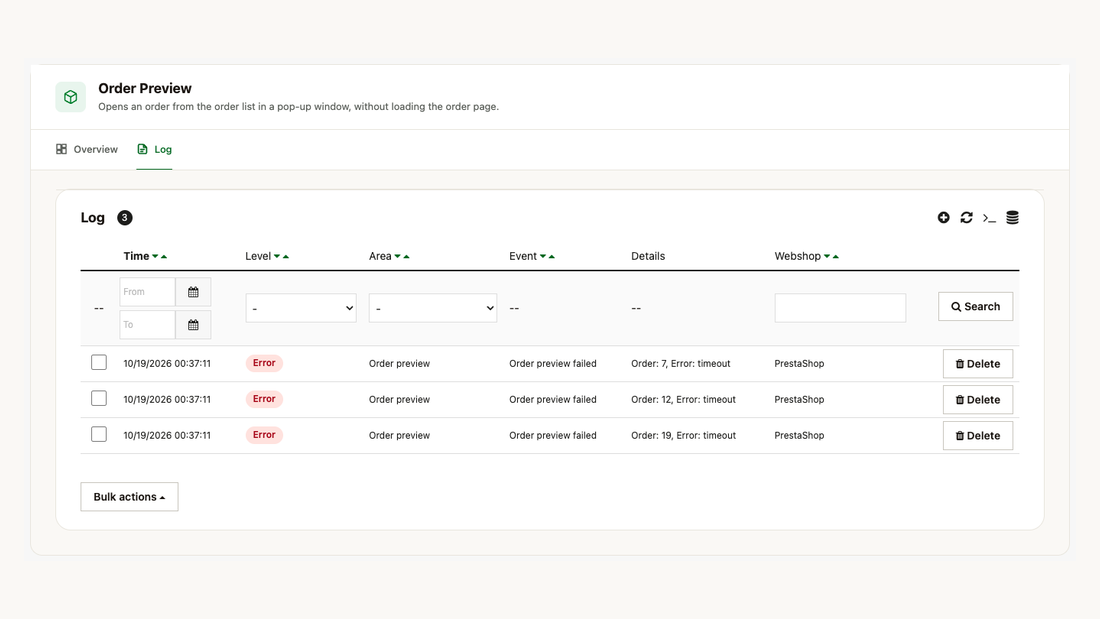Click the Overview grid icon
This screenshot has height=619, width=1100.
tap(62, 149)
